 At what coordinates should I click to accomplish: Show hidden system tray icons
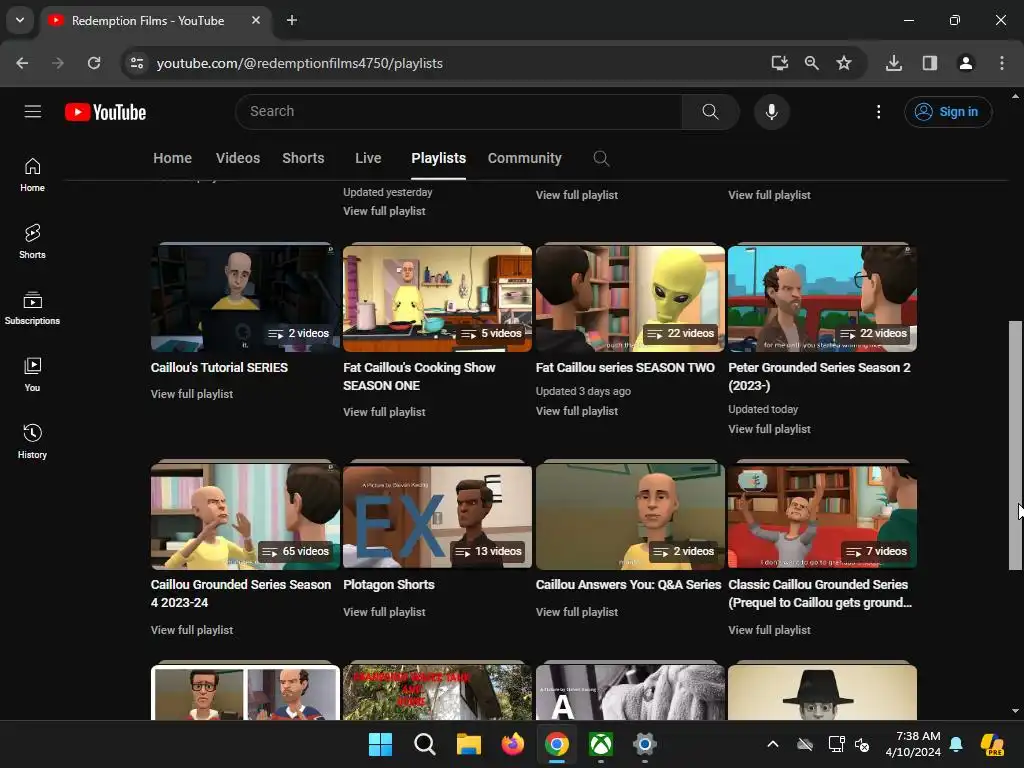(773, 744)
